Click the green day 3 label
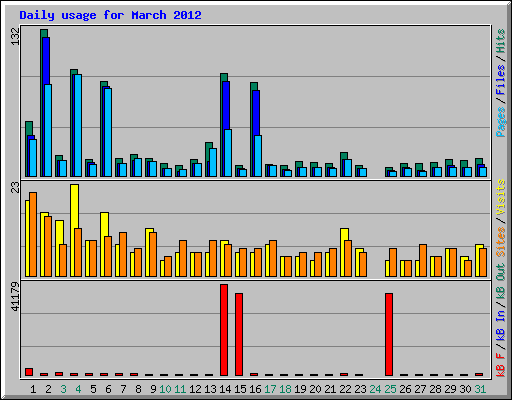 [x=63, y=389]
